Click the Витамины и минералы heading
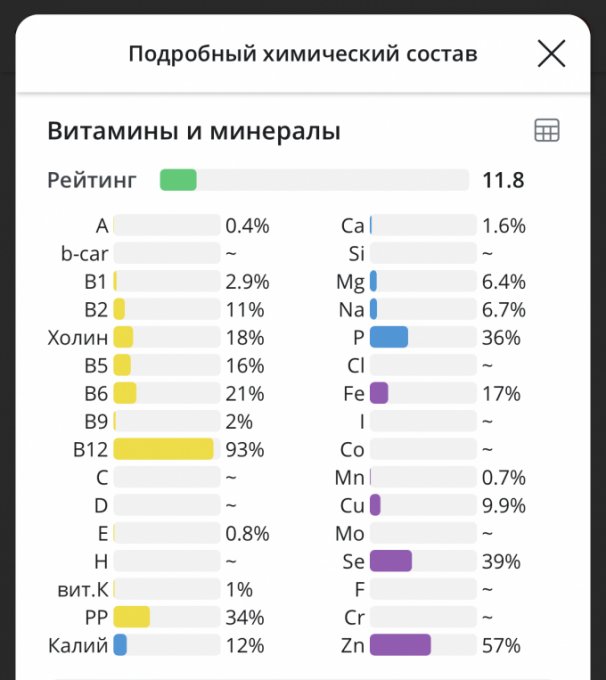 (x=194, y=131)
